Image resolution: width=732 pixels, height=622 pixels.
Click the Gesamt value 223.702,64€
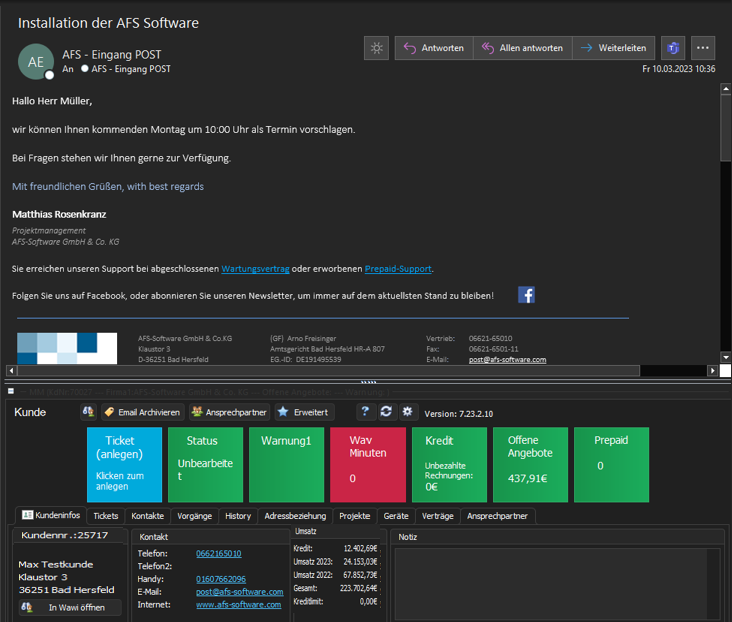pos(358,588)
